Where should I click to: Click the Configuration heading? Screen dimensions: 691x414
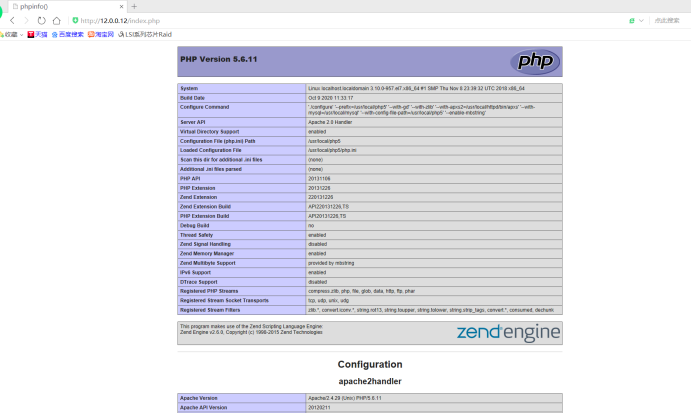[370, 364]
